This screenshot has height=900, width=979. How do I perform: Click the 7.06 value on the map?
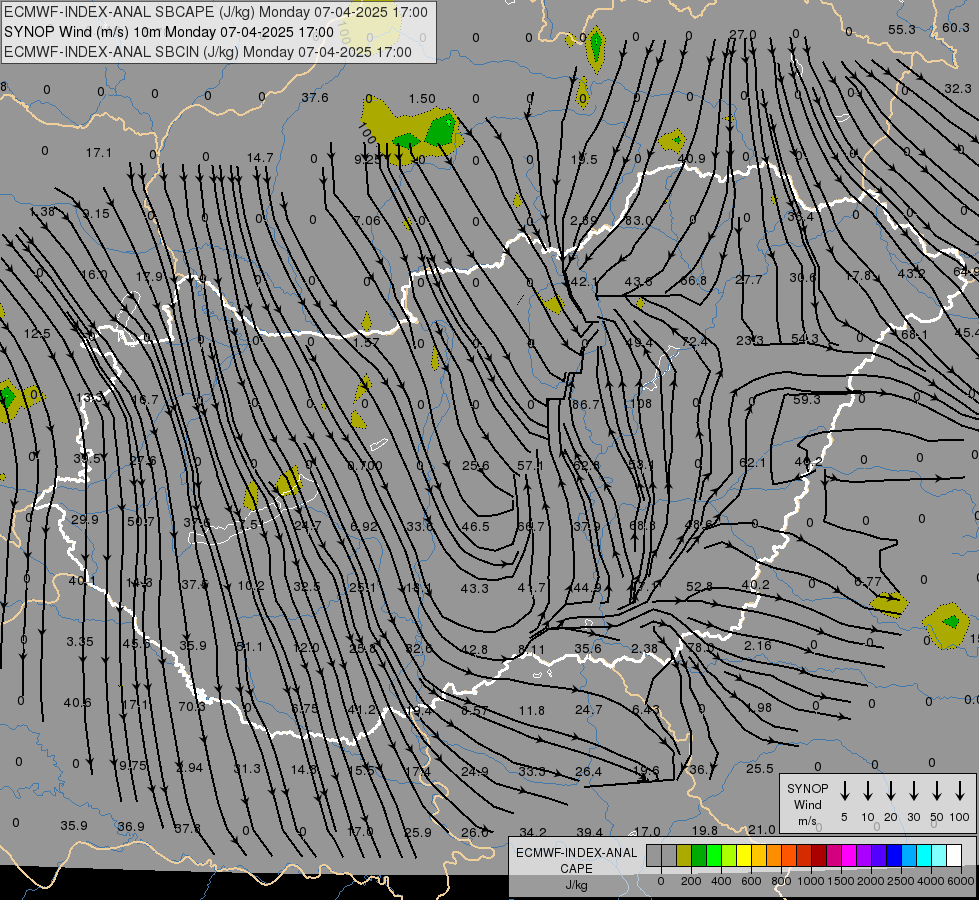click(367, 220)
